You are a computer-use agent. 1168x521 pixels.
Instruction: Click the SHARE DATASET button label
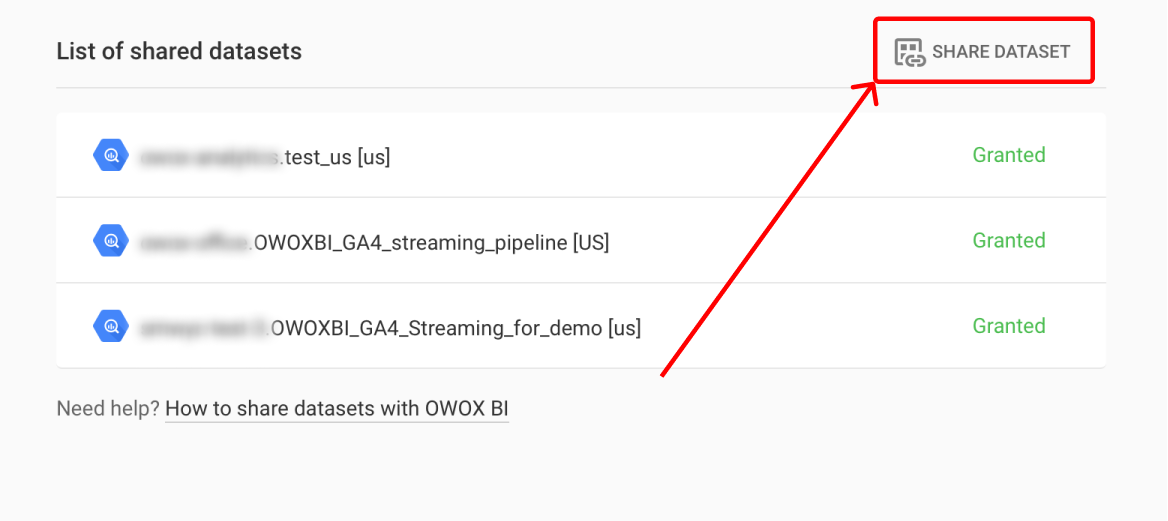point(1001,52)
